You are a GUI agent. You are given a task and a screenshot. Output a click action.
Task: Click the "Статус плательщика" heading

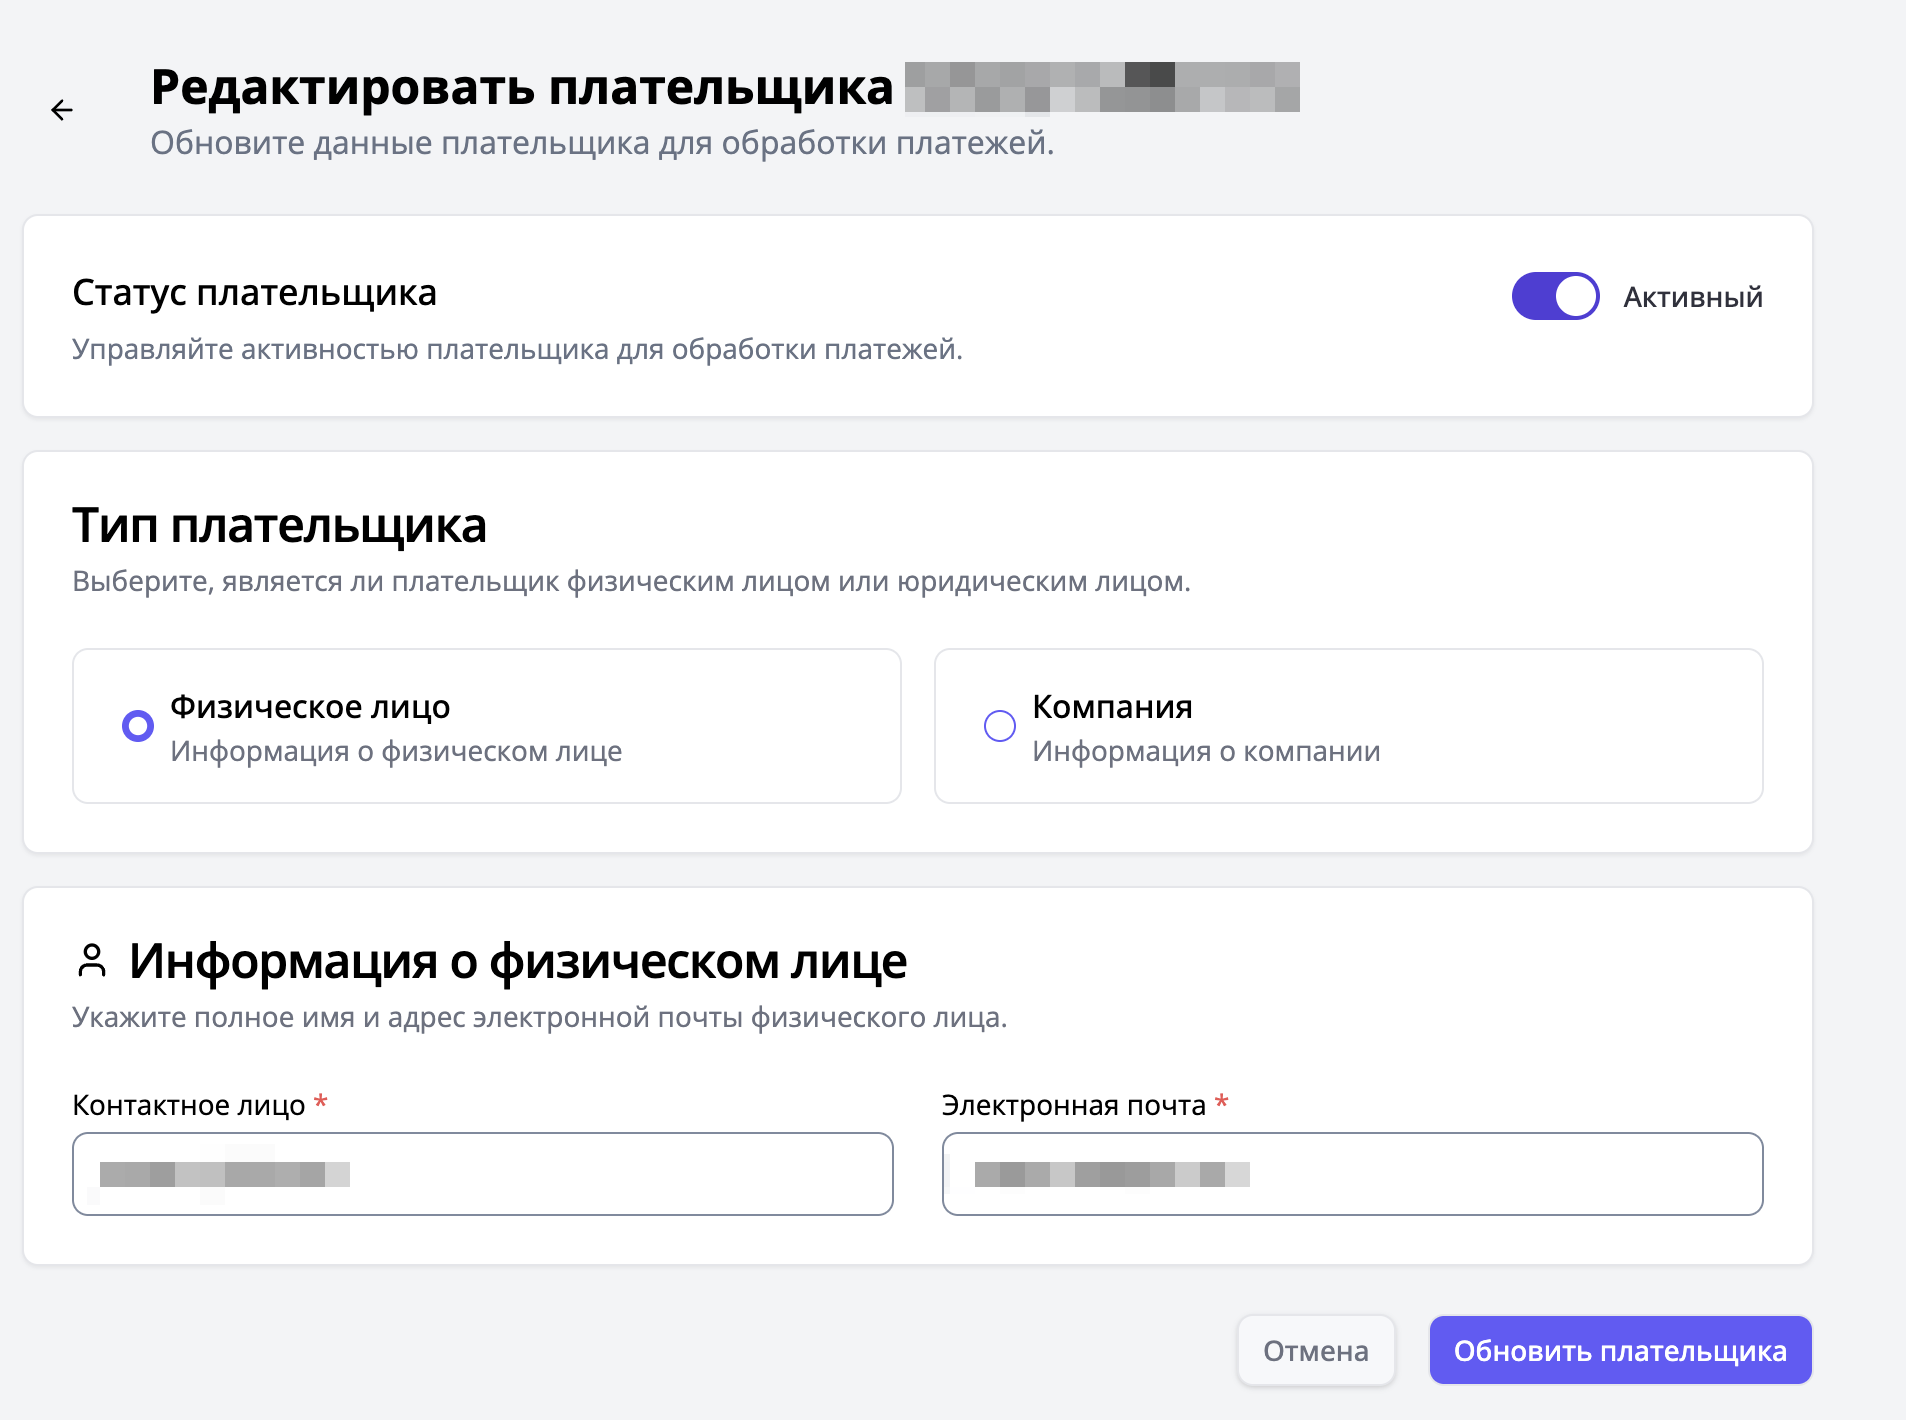click(x=254, y=293)
